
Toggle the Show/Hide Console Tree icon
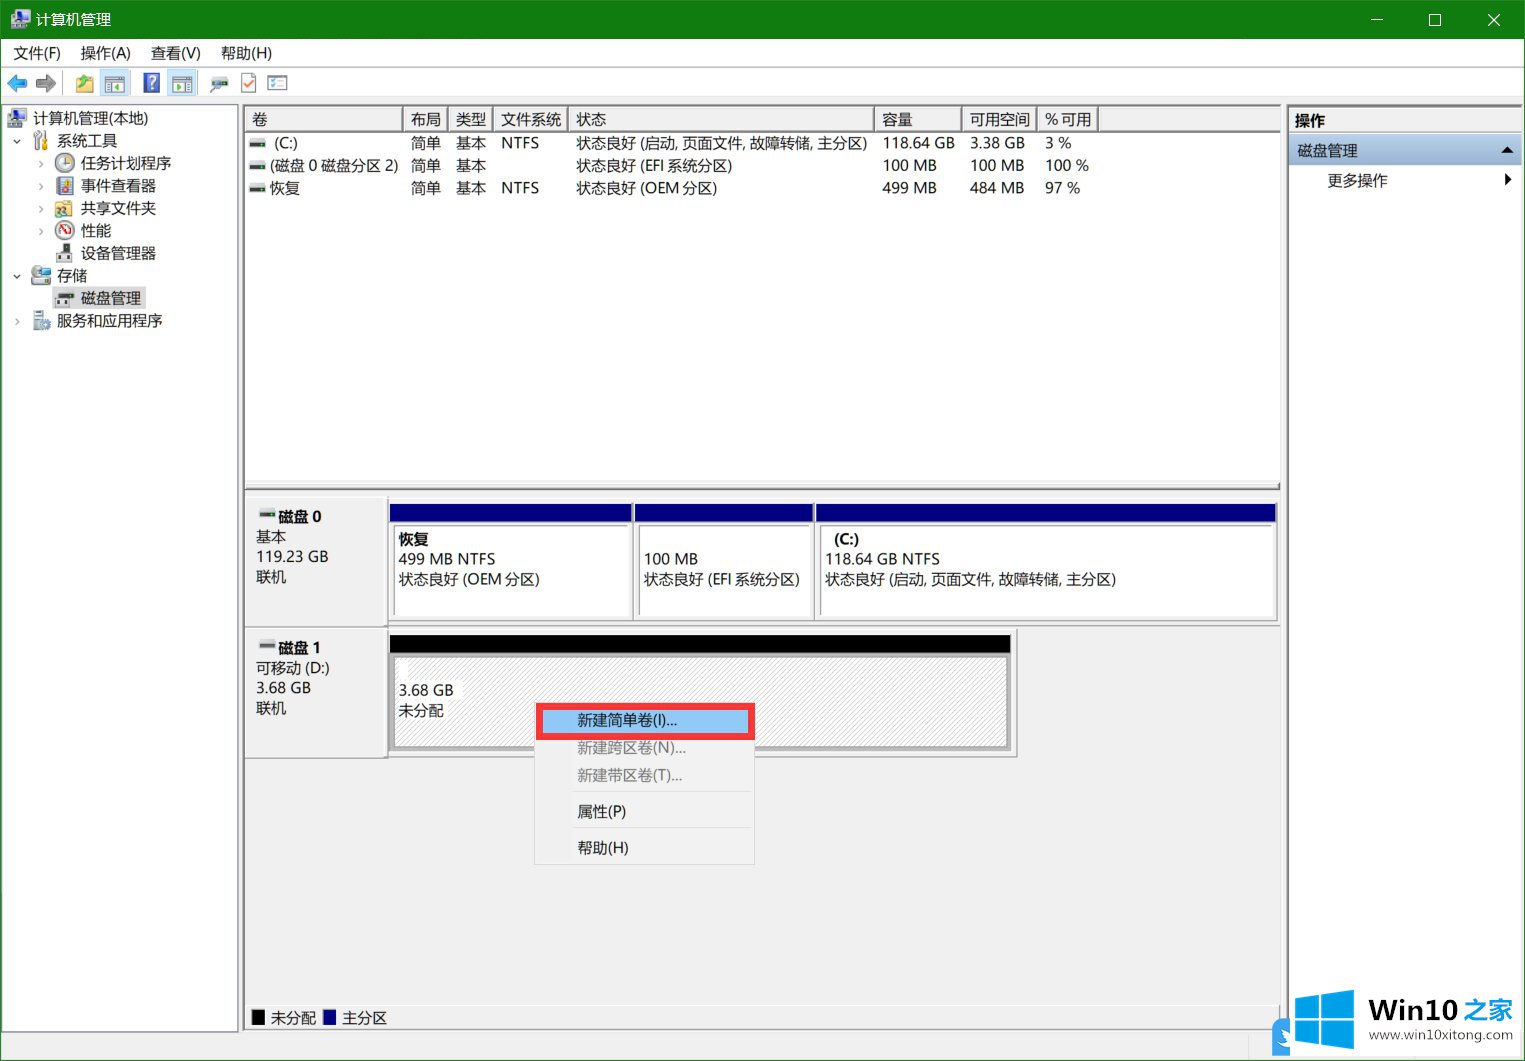coord(115,84)
